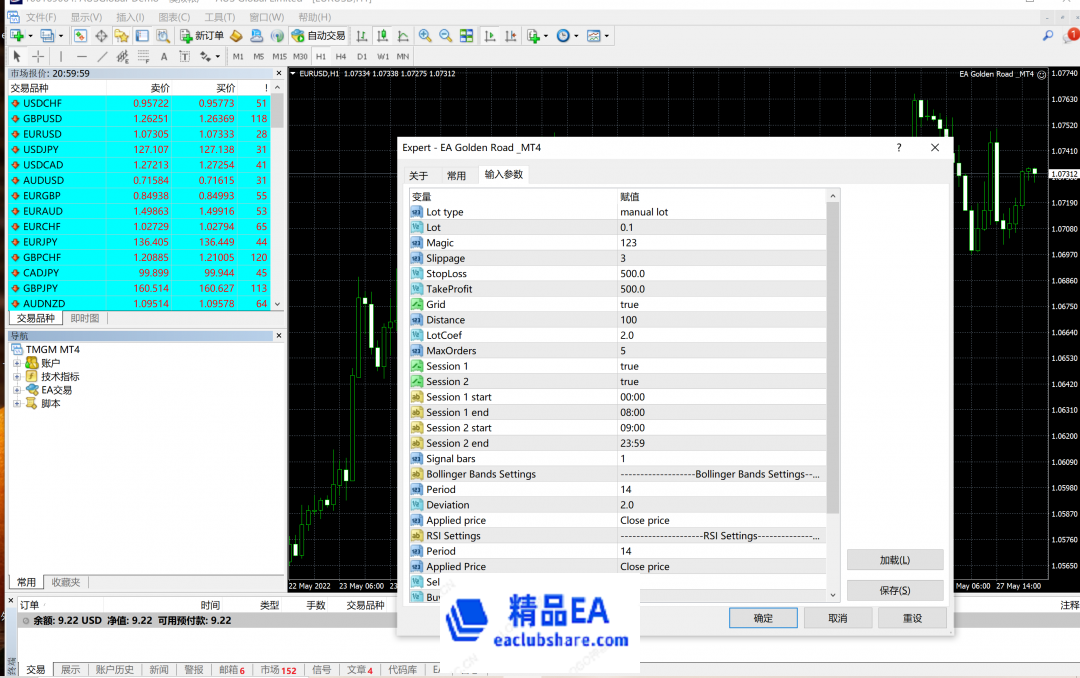Open the Strategy Tester magnifier icon
Image resolution: width=1080 pixels, height=678 pixels.
coord(163,36)
